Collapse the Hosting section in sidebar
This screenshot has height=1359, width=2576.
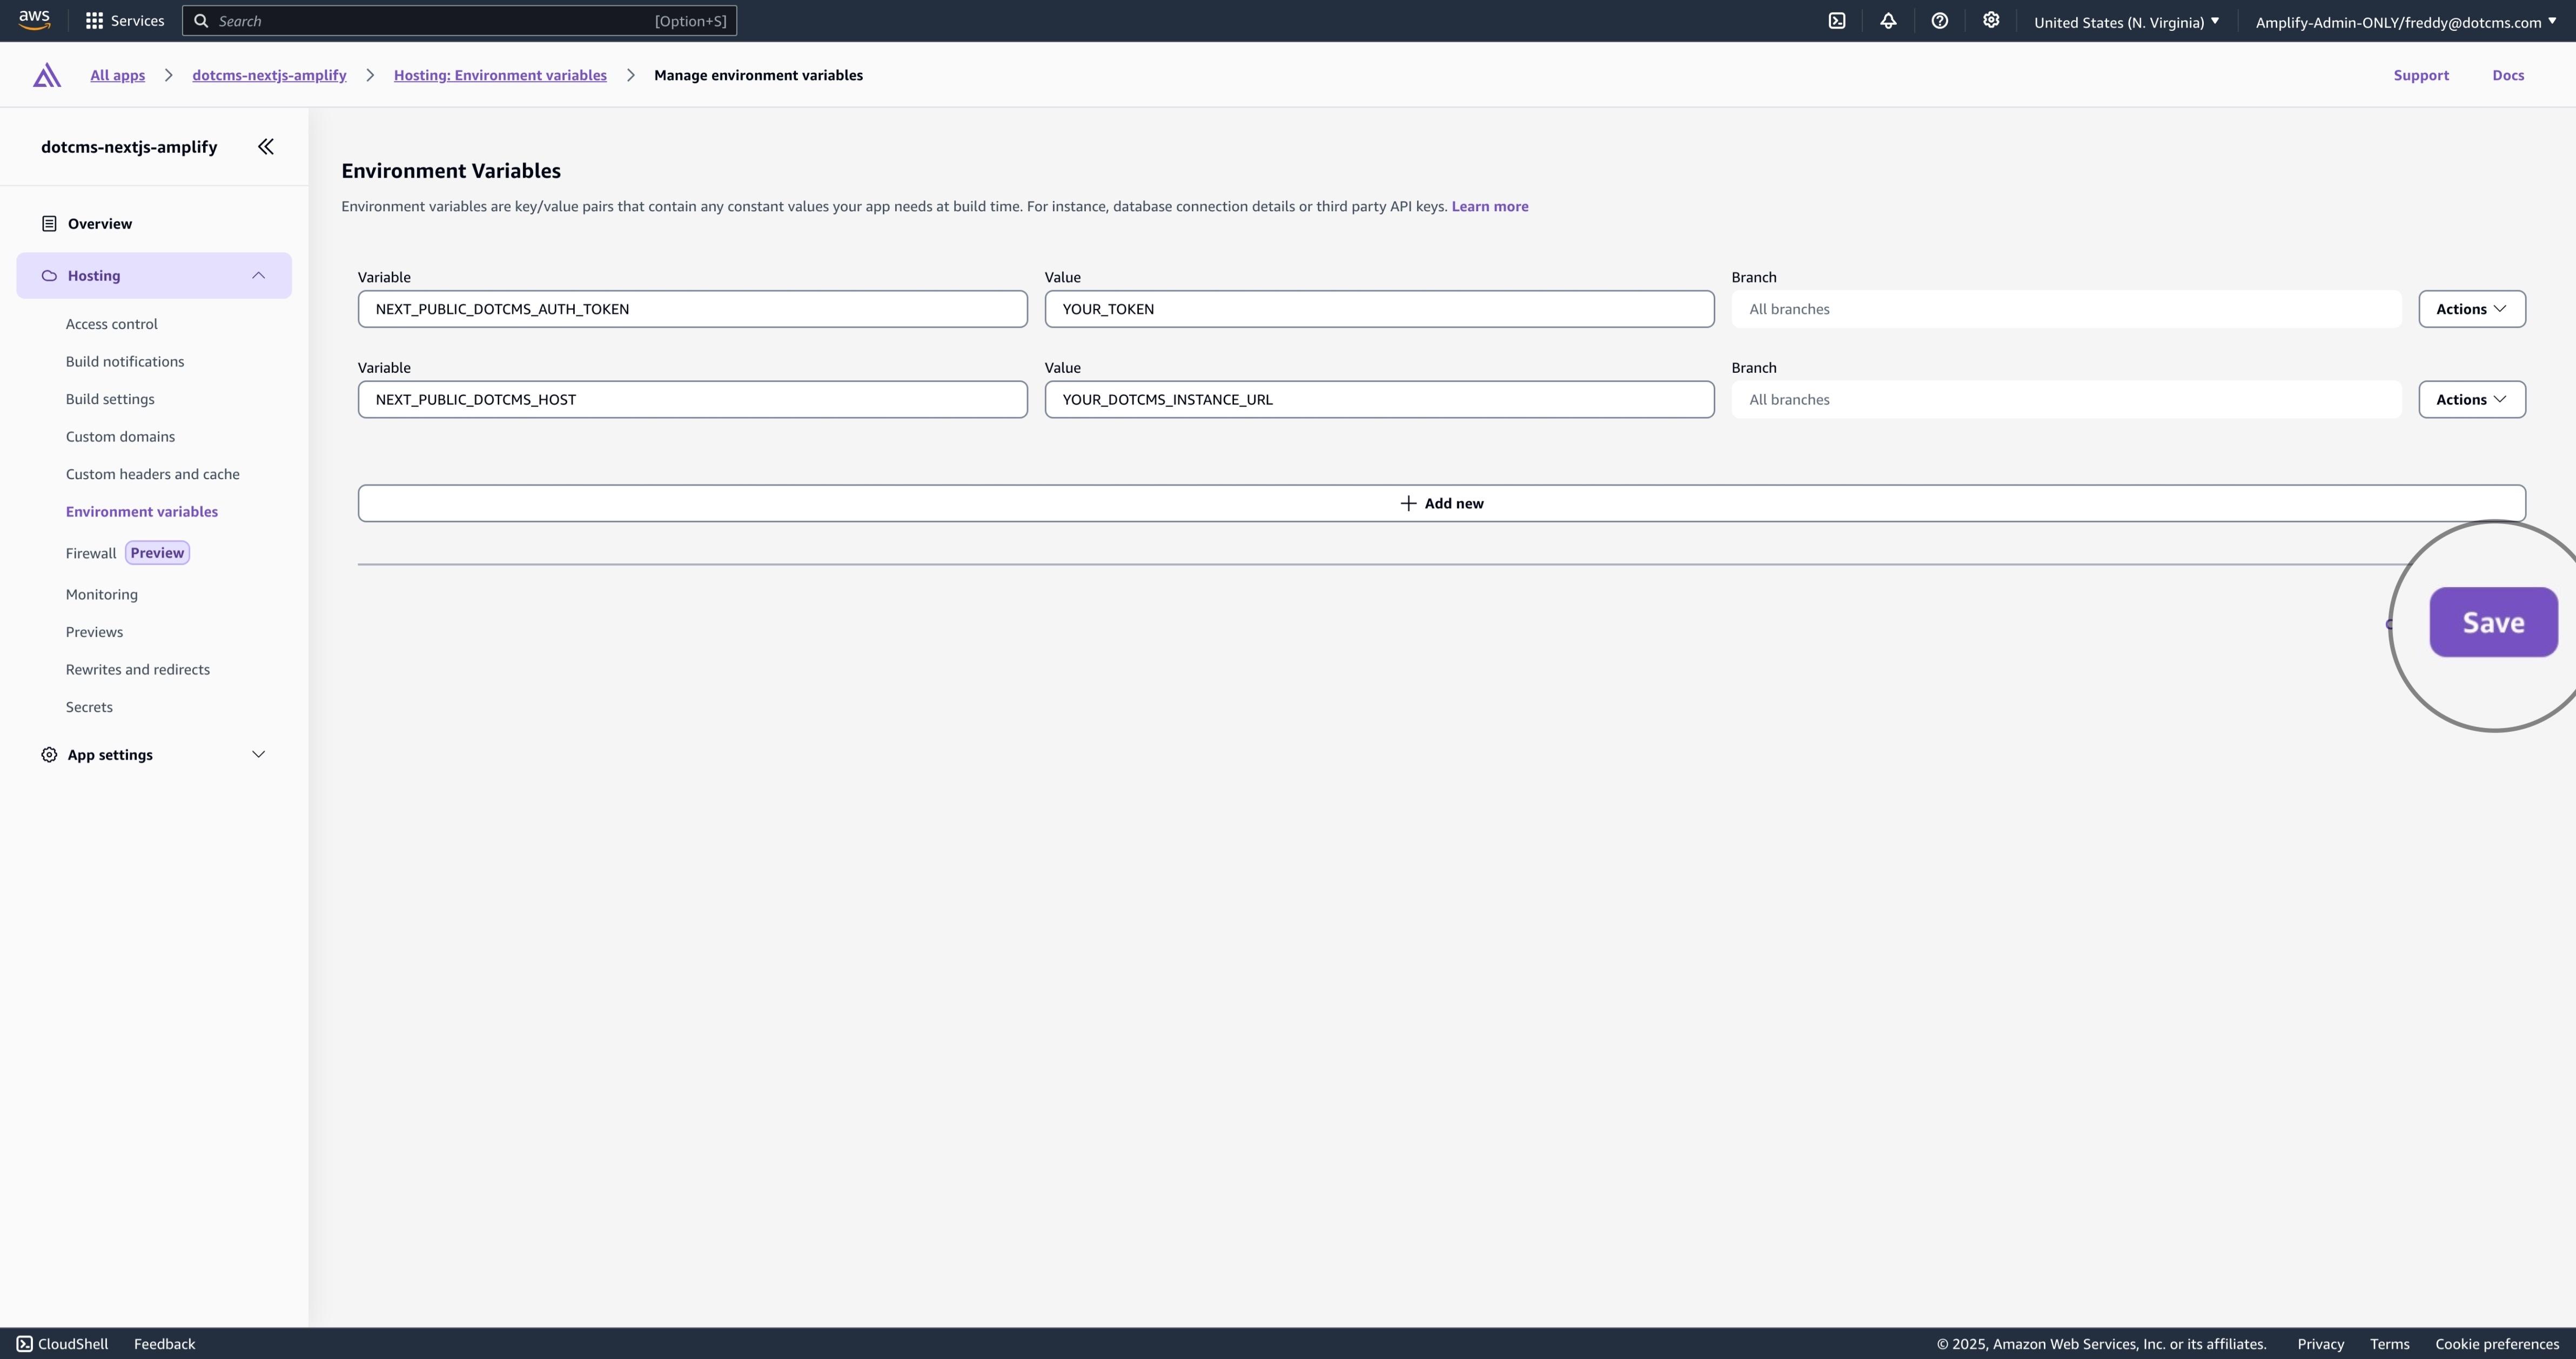(x=259, y=275)
